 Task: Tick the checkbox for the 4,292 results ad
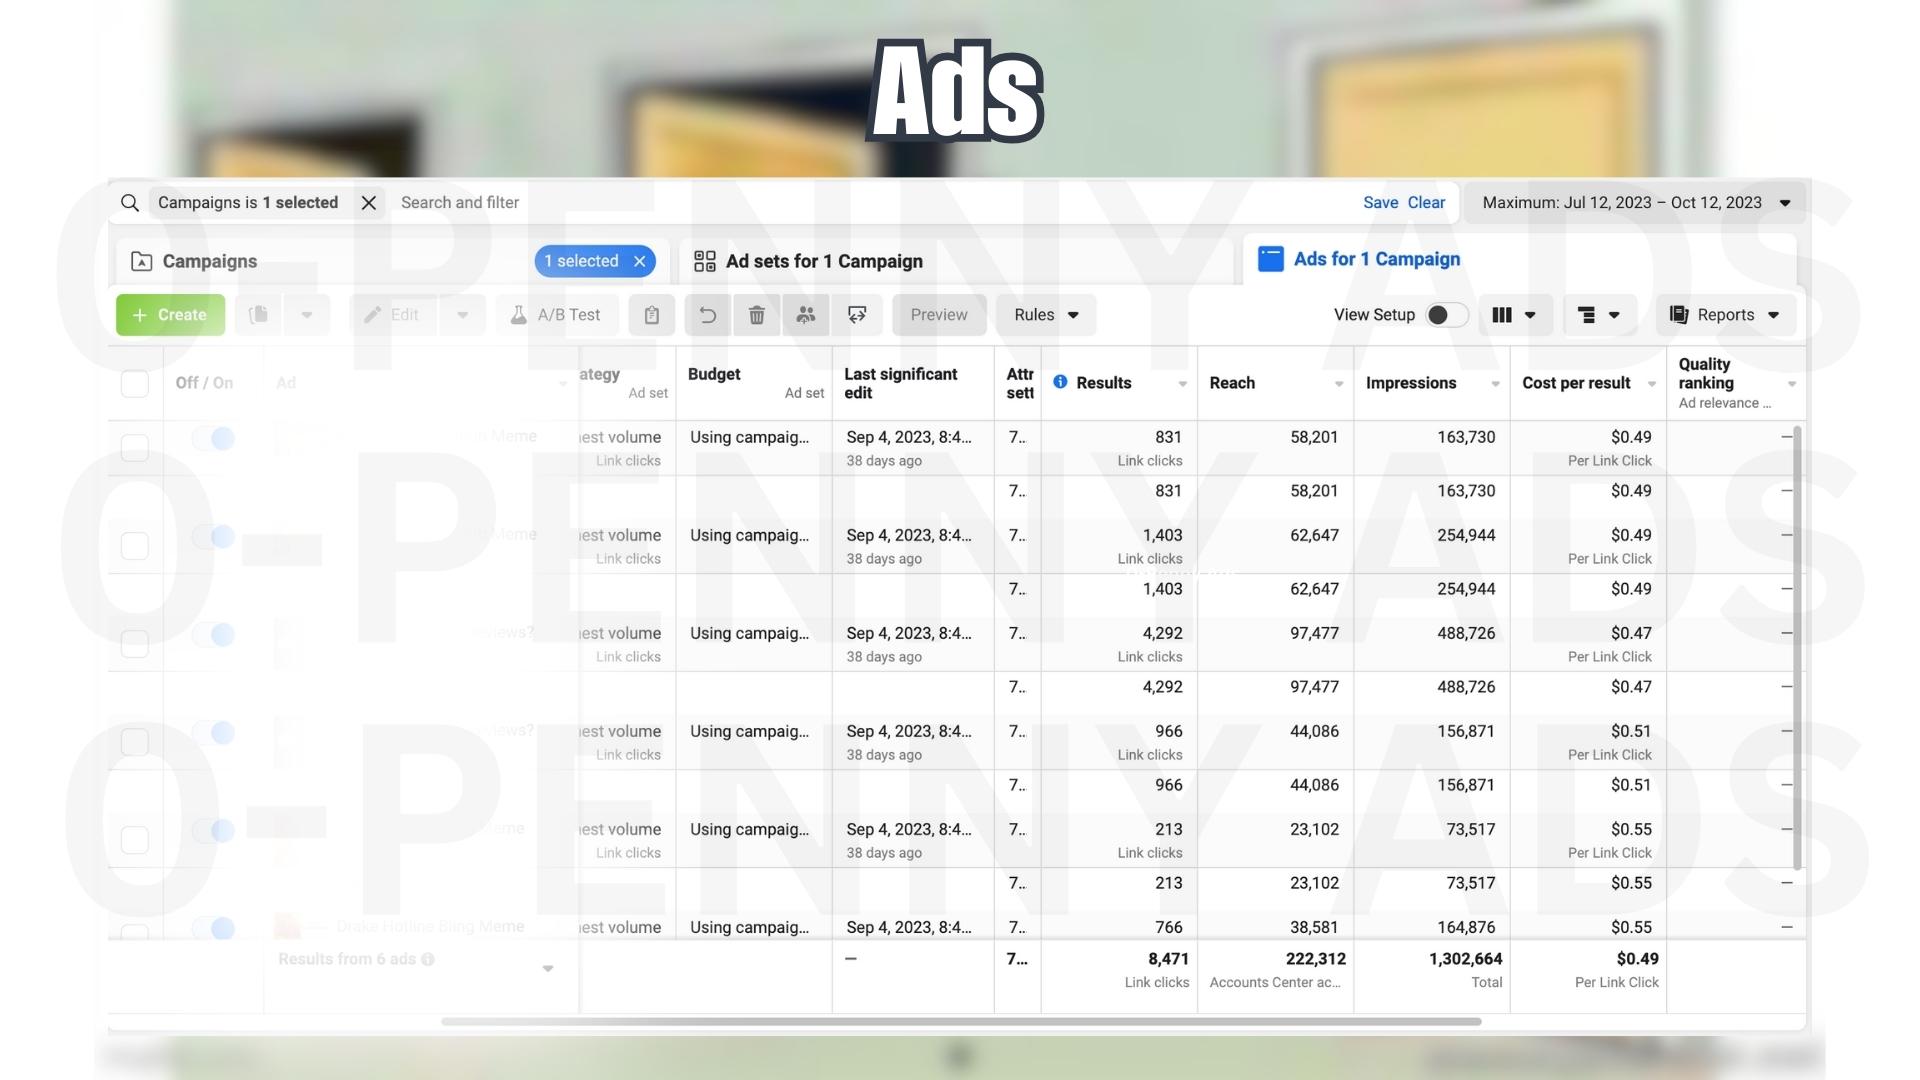tap(135, 644)
